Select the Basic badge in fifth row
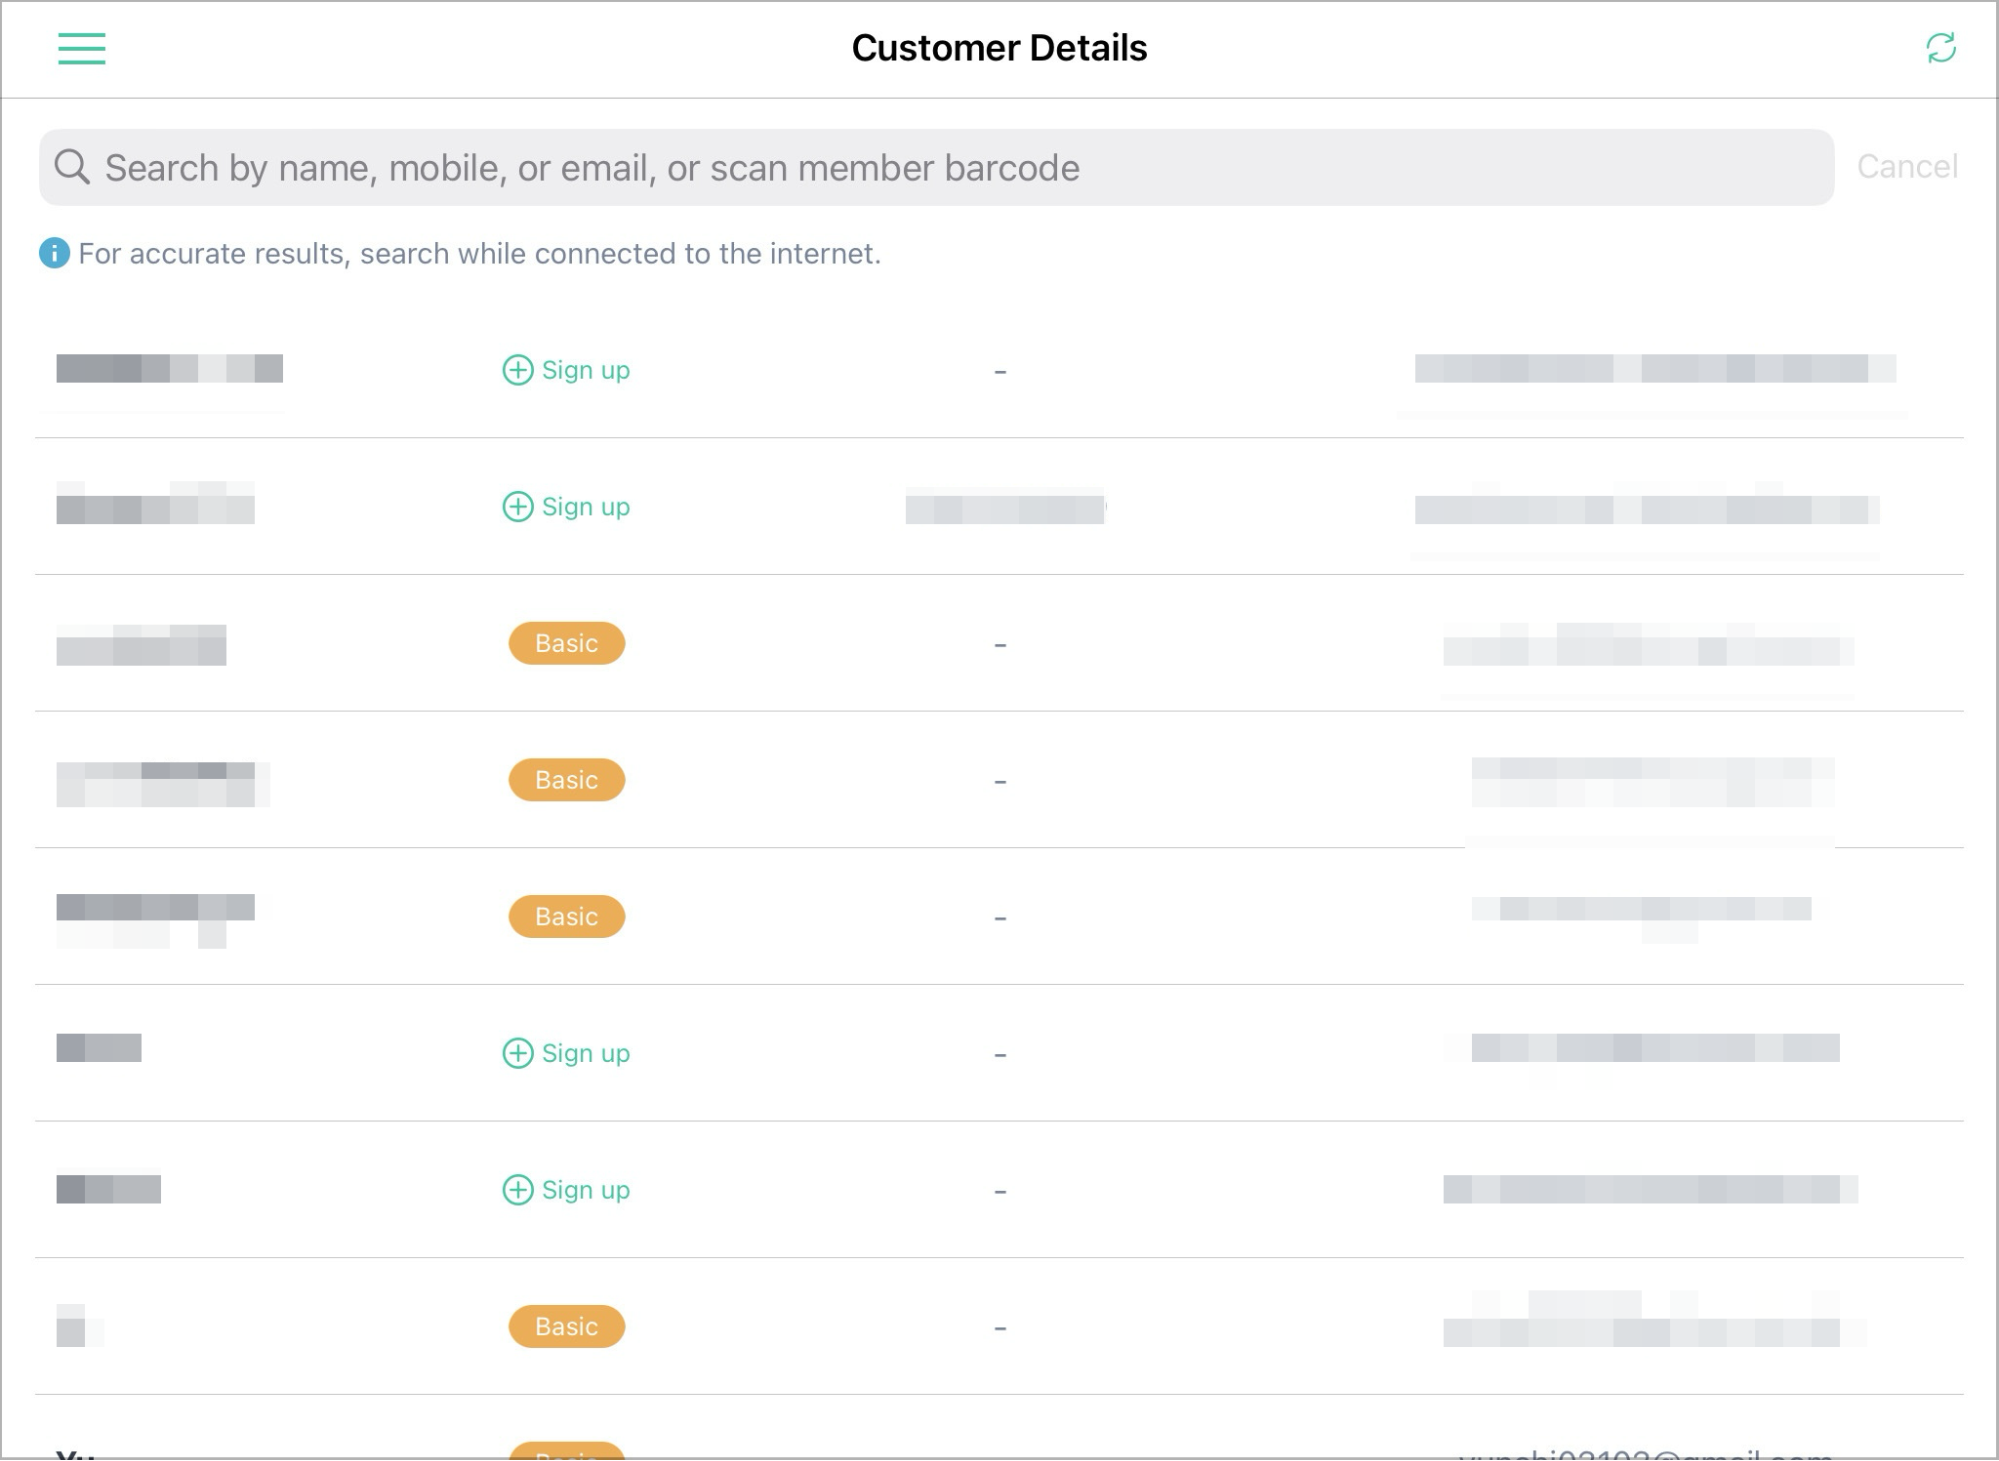 point(567,916)
